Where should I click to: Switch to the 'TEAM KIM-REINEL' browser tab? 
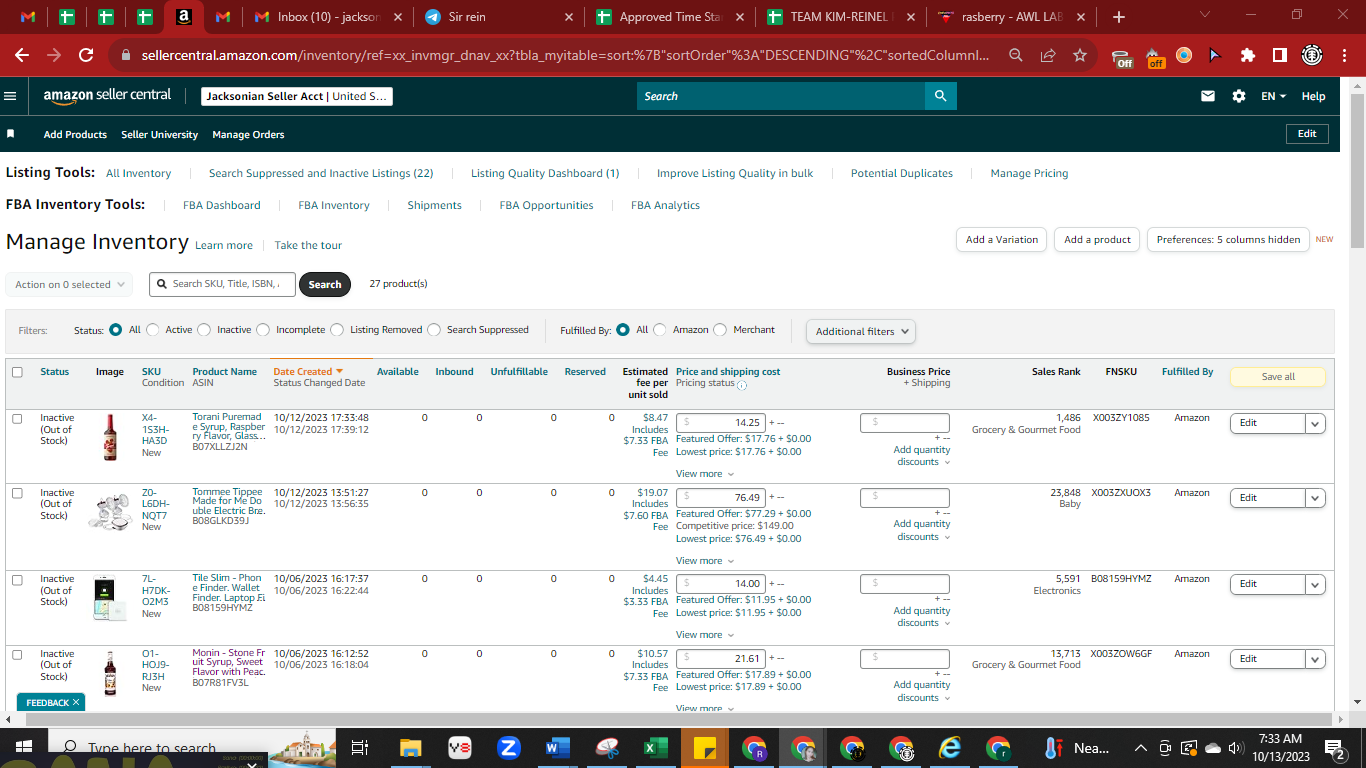coord(840,17)
